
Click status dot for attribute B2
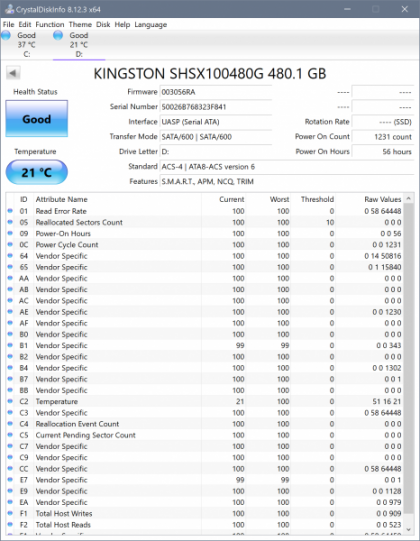click(x=10, y=356)
